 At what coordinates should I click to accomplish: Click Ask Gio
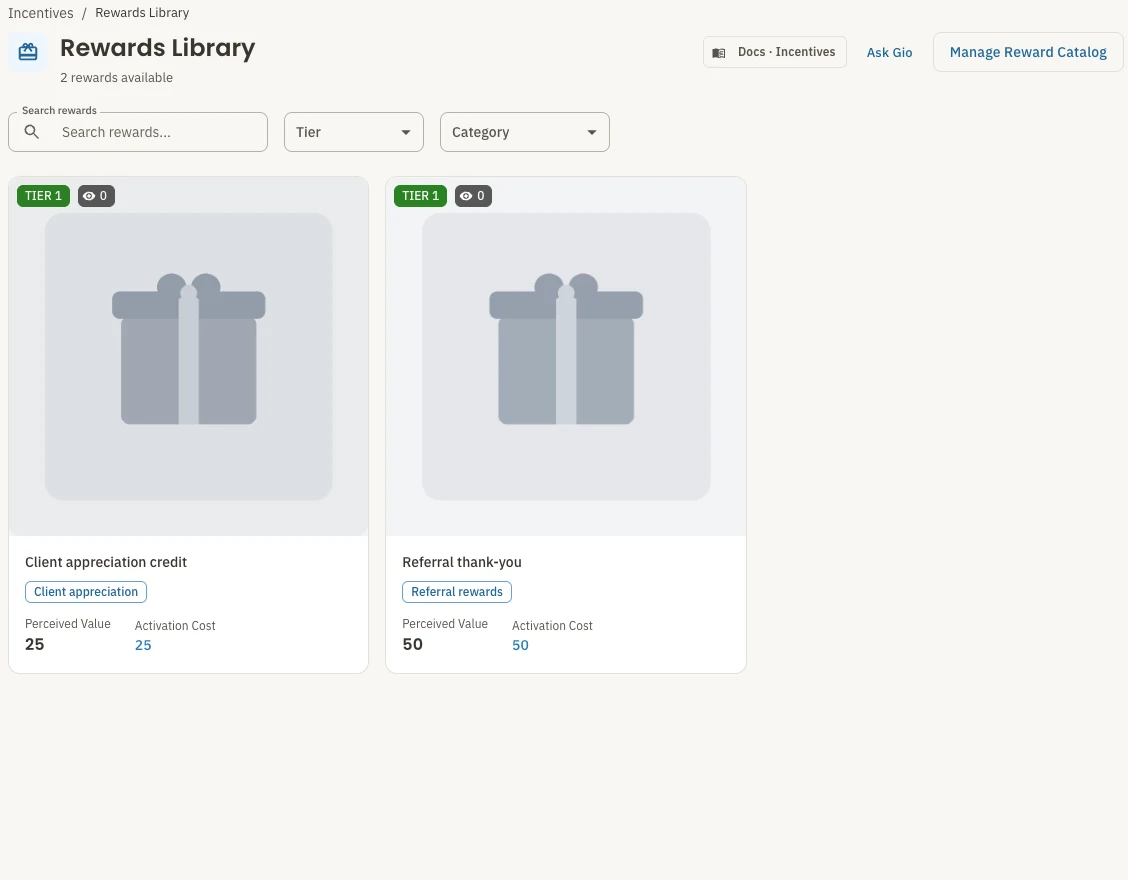[889, 53]
